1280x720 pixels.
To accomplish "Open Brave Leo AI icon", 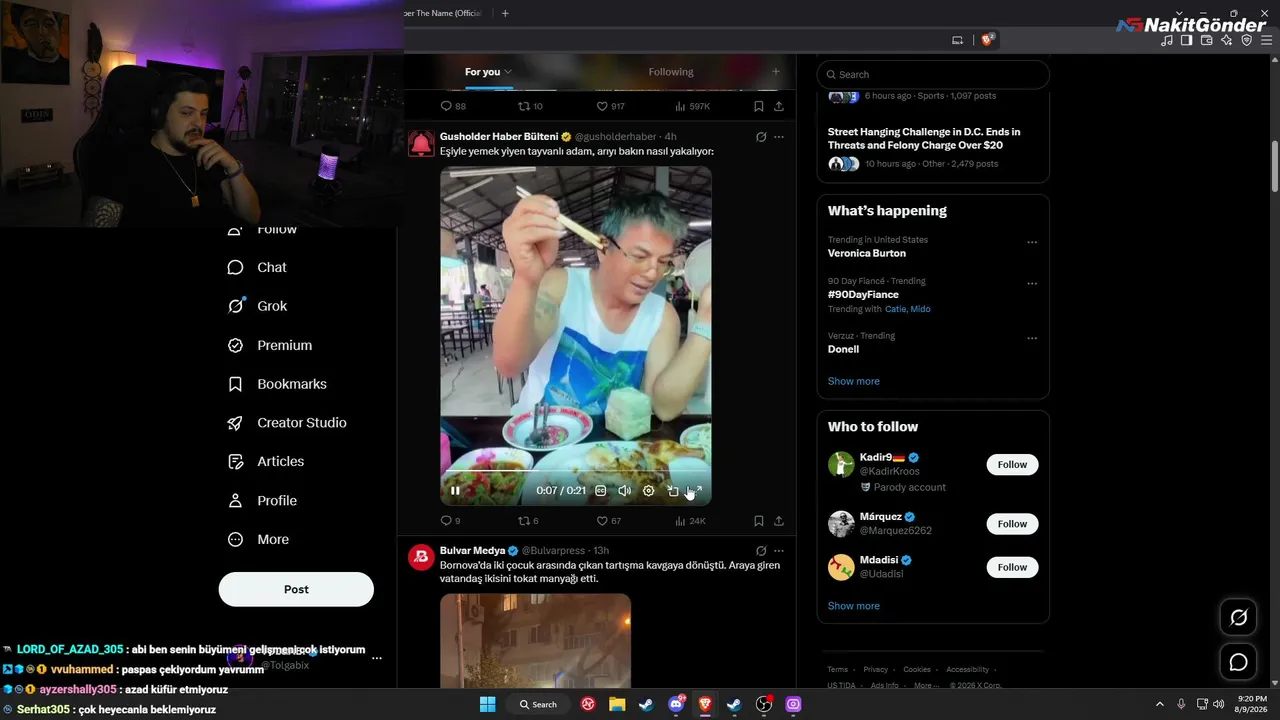I will 1226,40.
